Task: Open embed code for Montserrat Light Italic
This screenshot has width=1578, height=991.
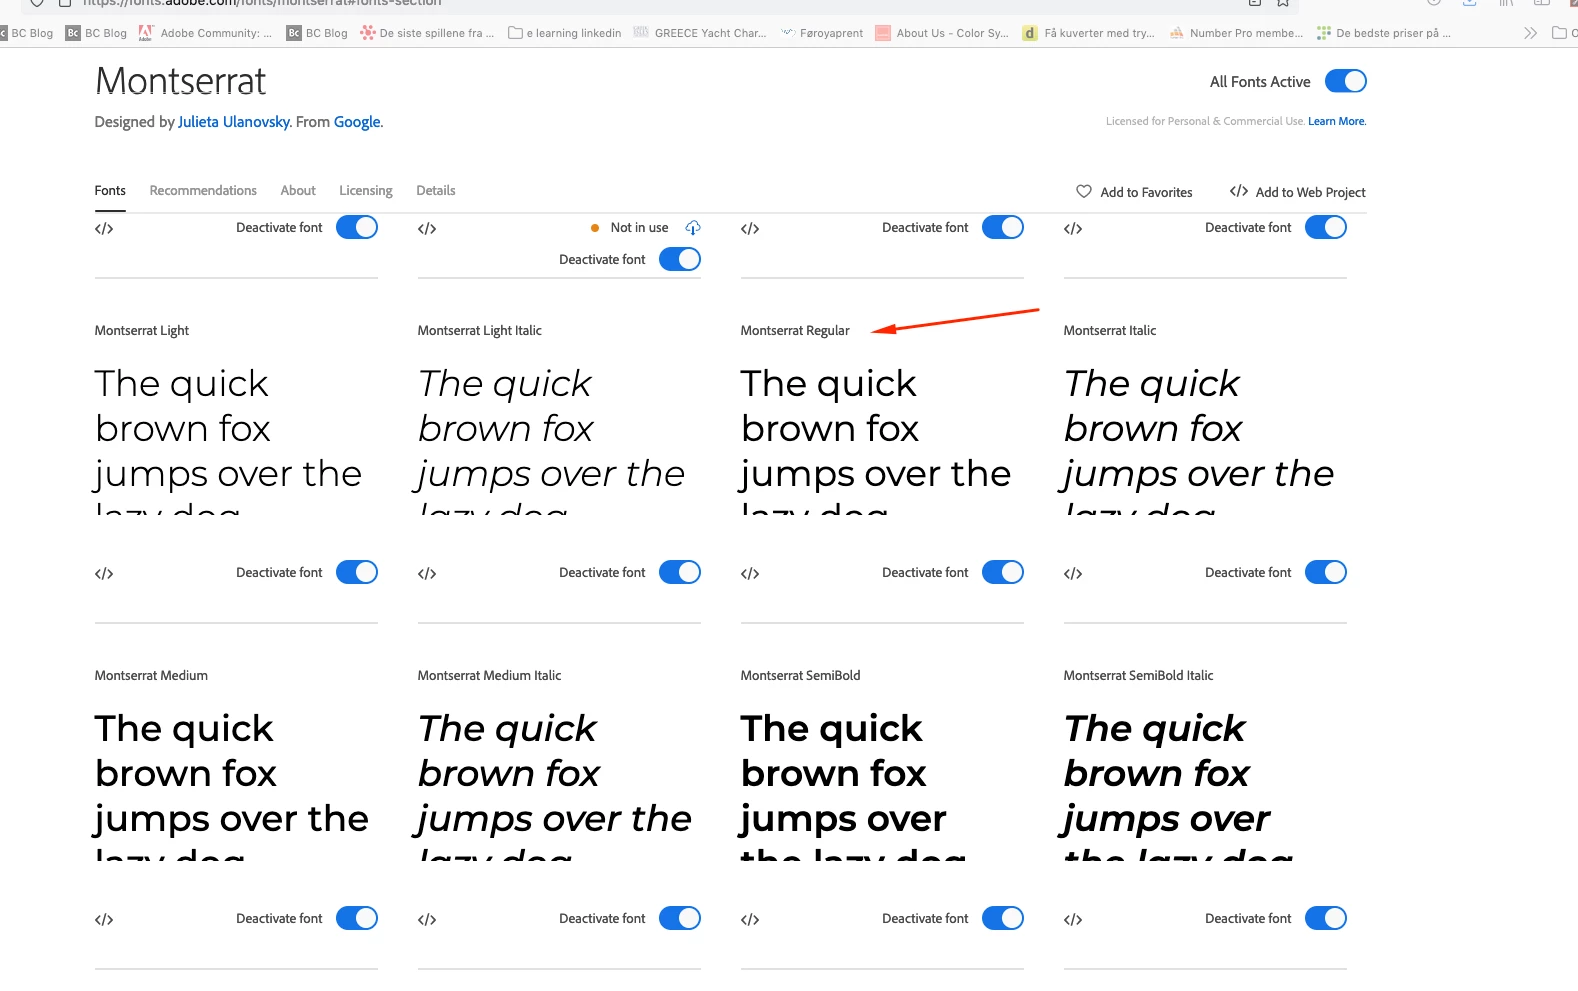Action: point(427,574)
